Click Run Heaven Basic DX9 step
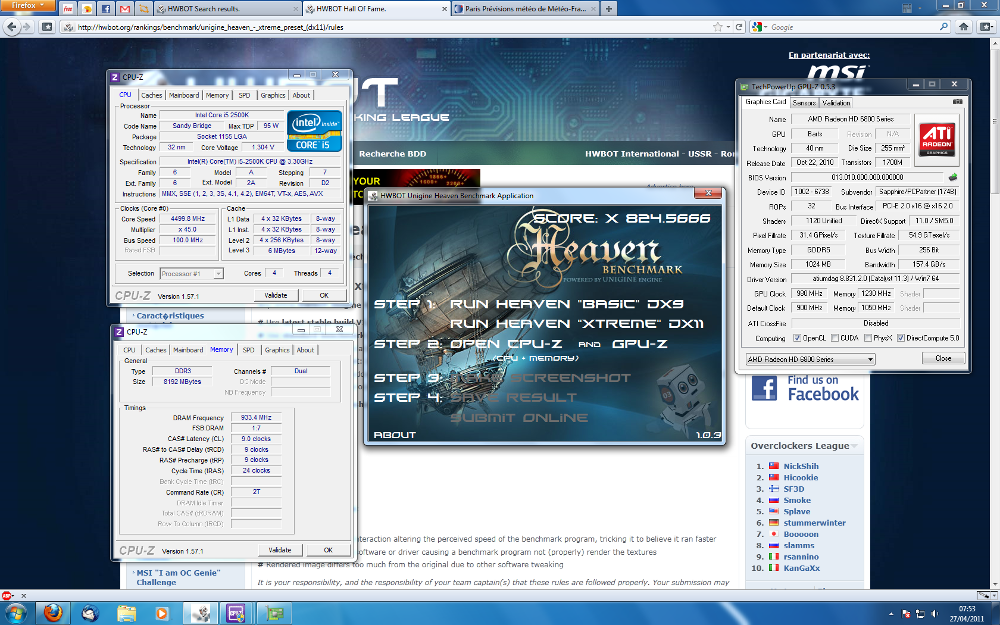1000x625 pixels. point(566,304)
